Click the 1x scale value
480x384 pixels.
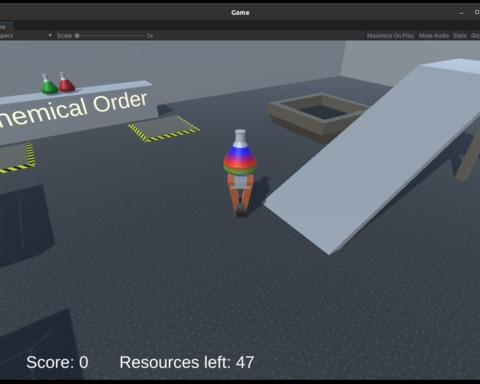click(150, 36)
